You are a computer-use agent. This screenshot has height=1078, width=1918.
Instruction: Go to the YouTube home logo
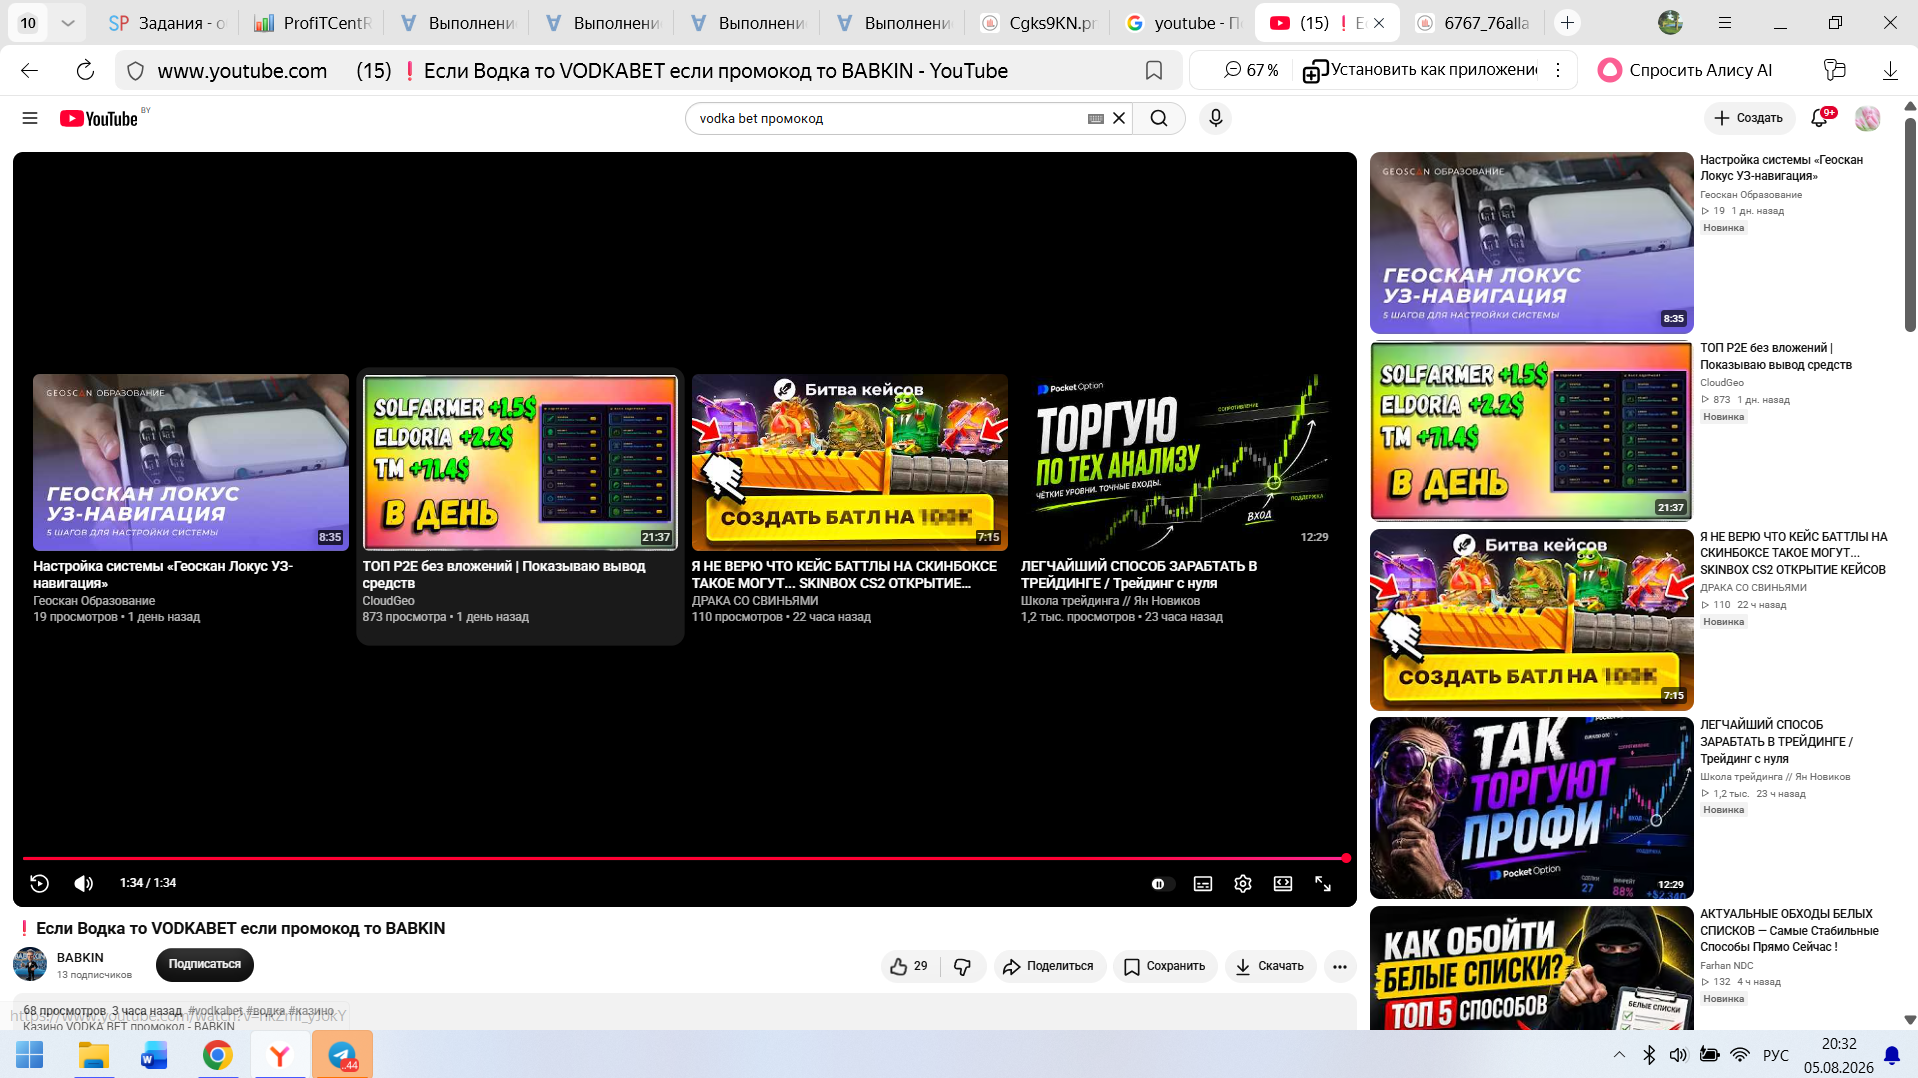(x=99, y=118)
